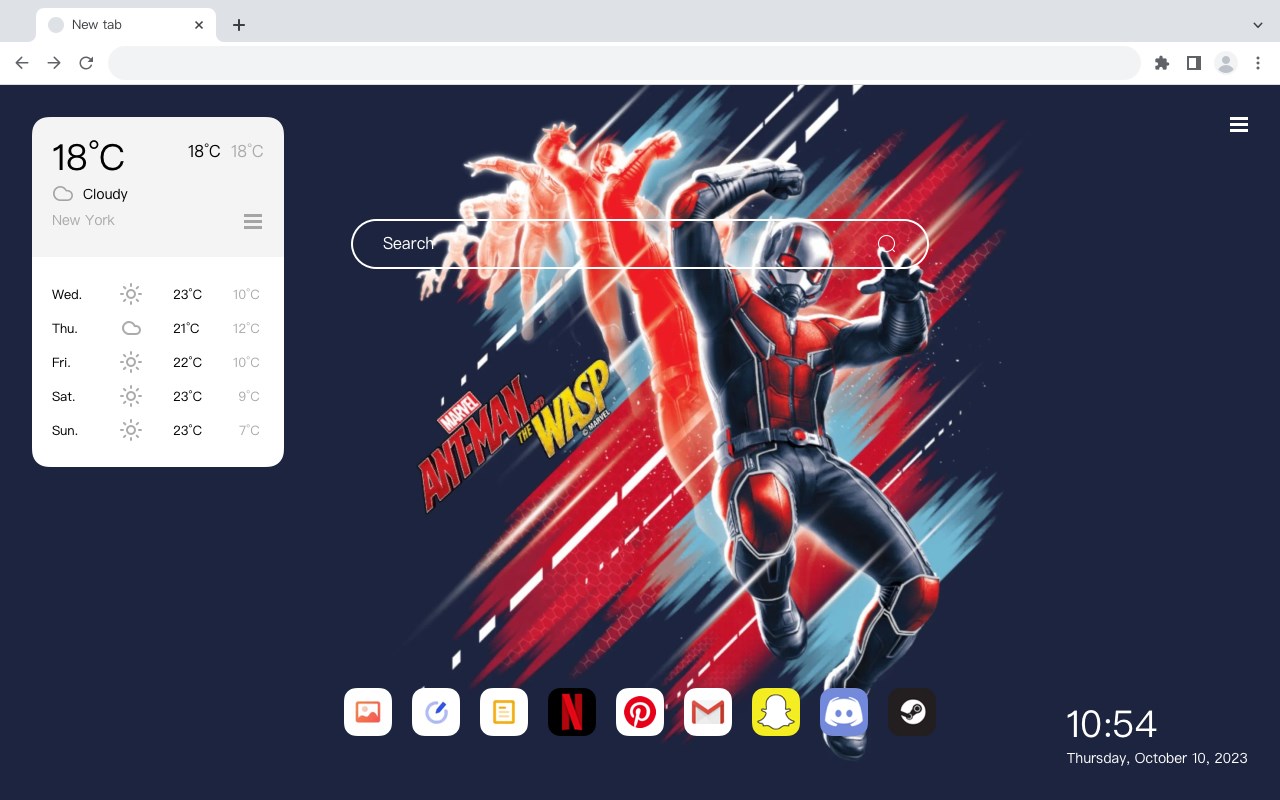
Task: Click Saturday's low of 9°C
Action: [x=249, y=396]
